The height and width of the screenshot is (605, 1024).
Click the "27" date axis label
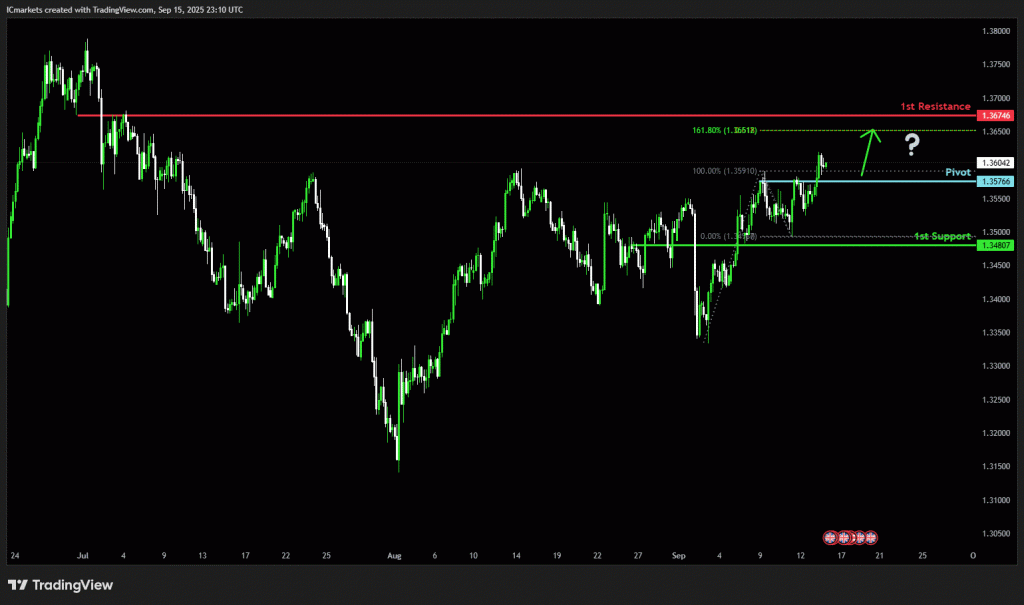coord(638,556)
